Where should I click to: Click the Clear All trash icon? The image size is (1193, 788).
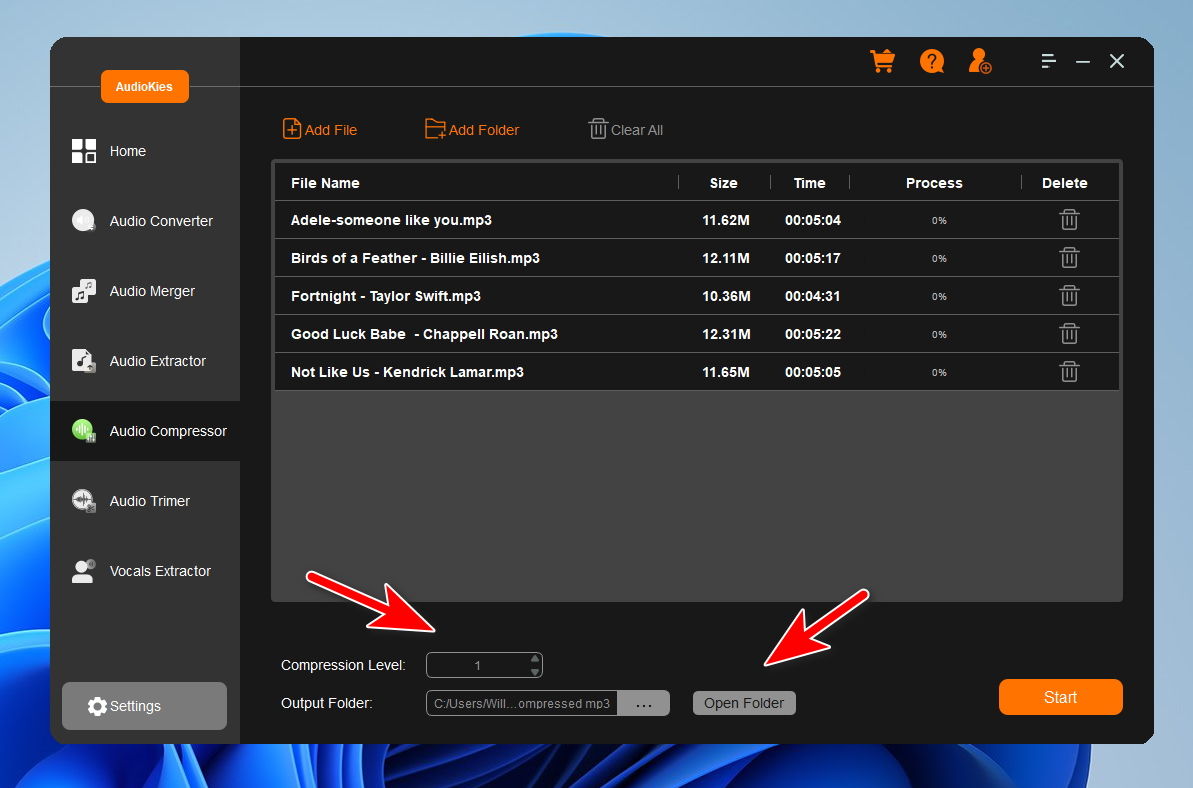[x=598, y=129]
